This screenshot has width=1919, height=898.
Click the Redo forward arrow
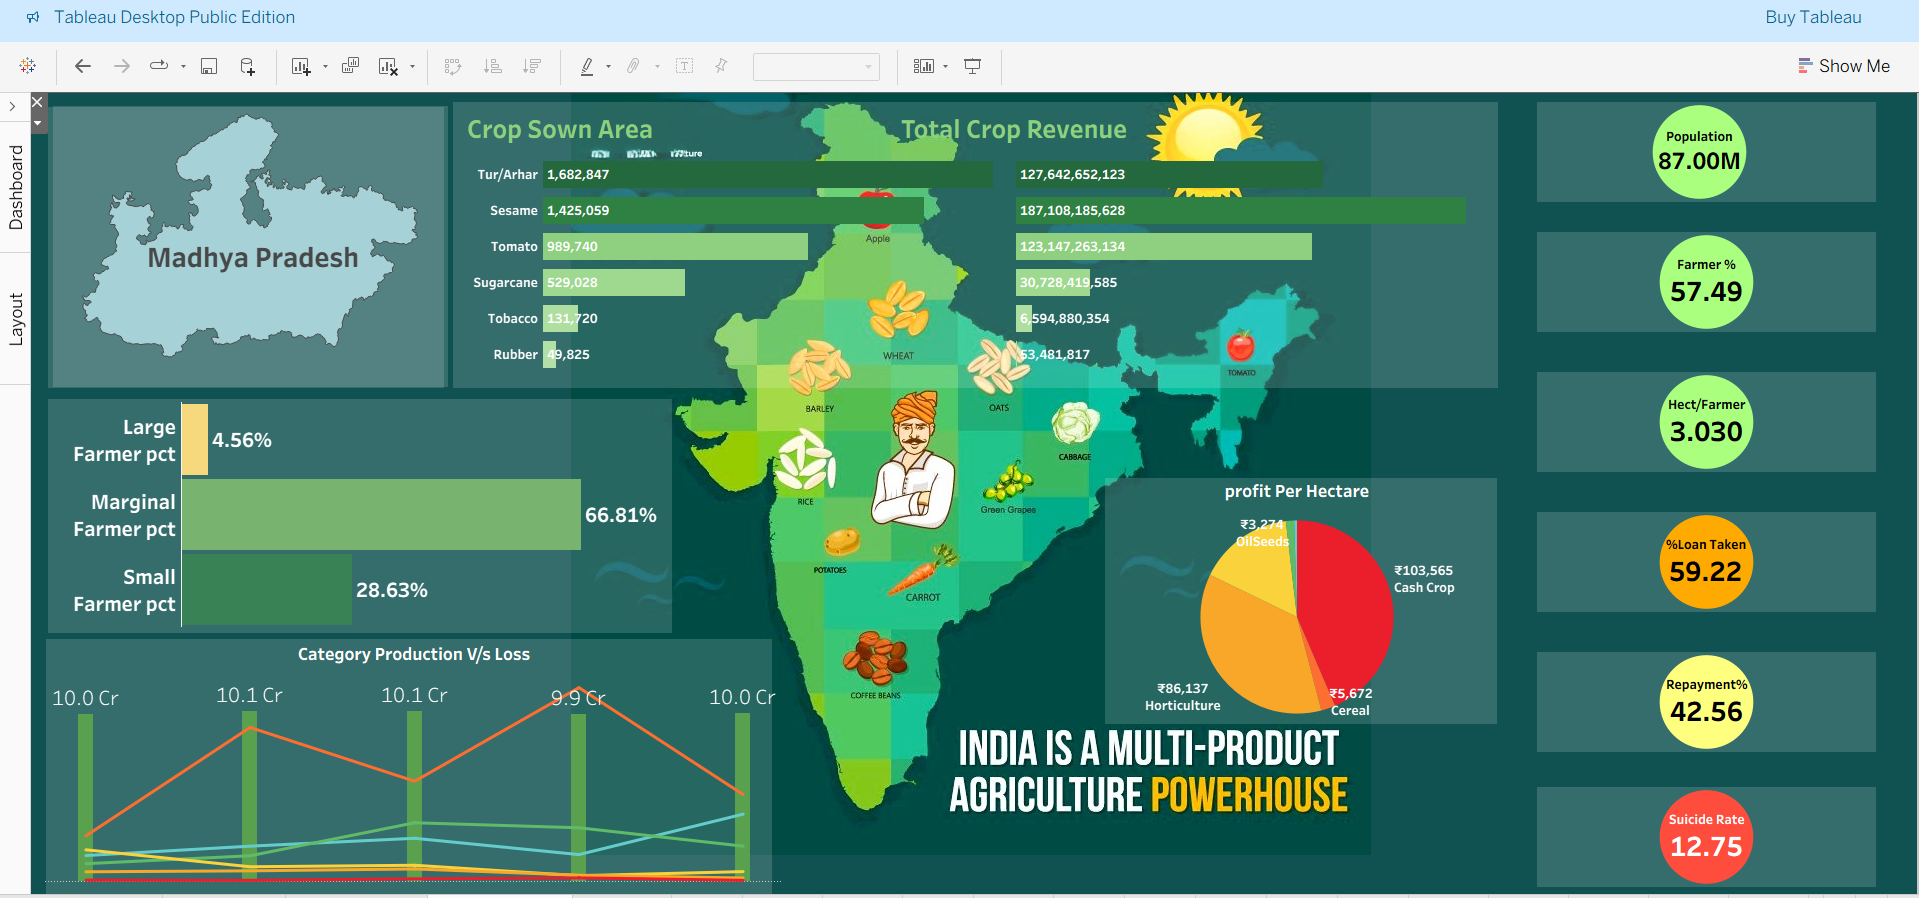click(122, 66)
